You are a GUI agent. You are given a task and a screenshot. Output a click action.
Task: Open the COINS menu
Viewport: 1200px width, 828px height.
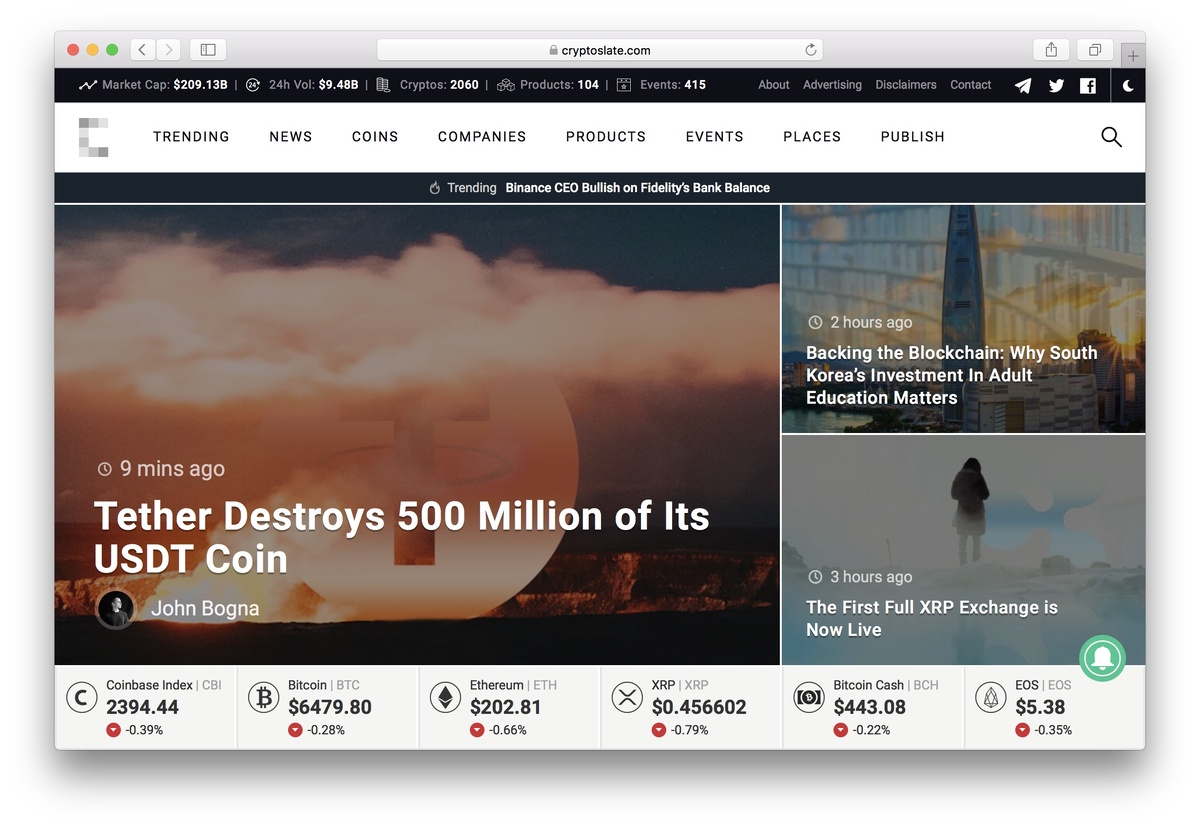pos(375,137)
